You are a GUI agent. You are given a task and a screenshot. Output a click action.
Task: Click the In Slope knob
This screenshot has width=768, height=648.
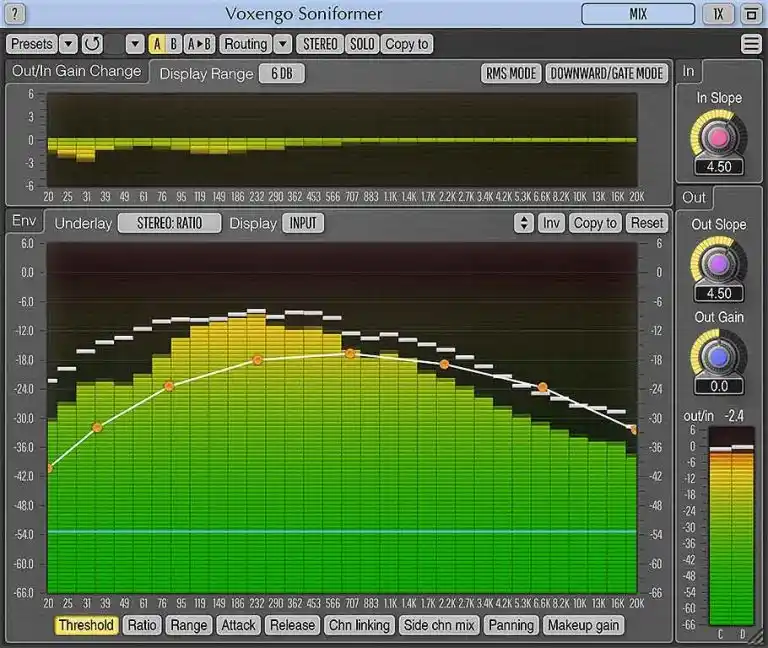coord(719,138)
